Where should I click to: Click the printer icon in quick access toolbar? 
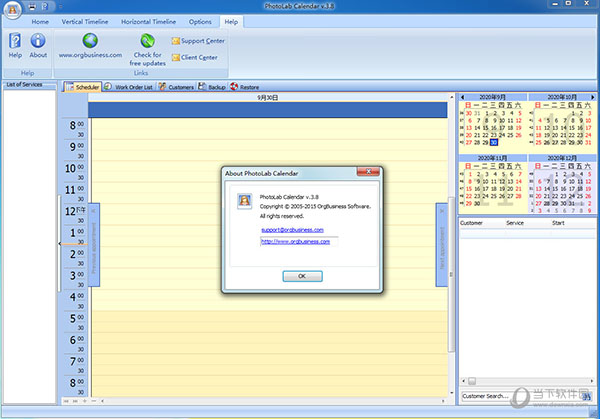[x=32, y=6]
